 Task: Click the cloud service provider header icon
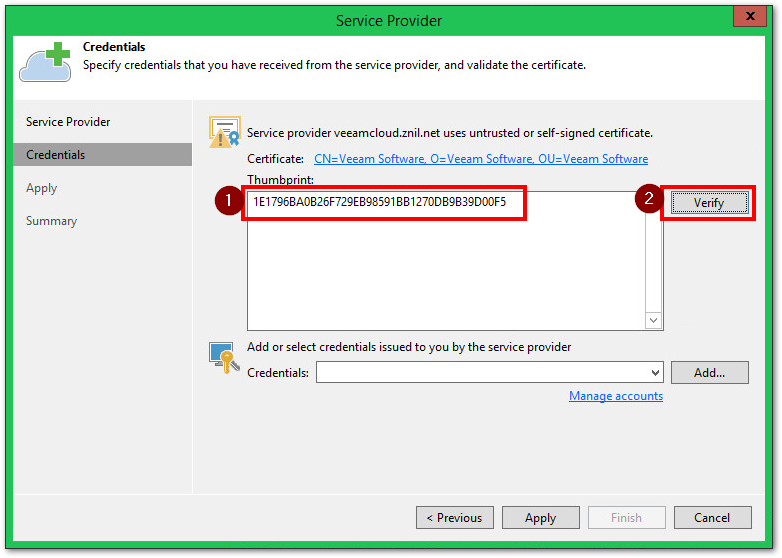click(x=43, y=62)
